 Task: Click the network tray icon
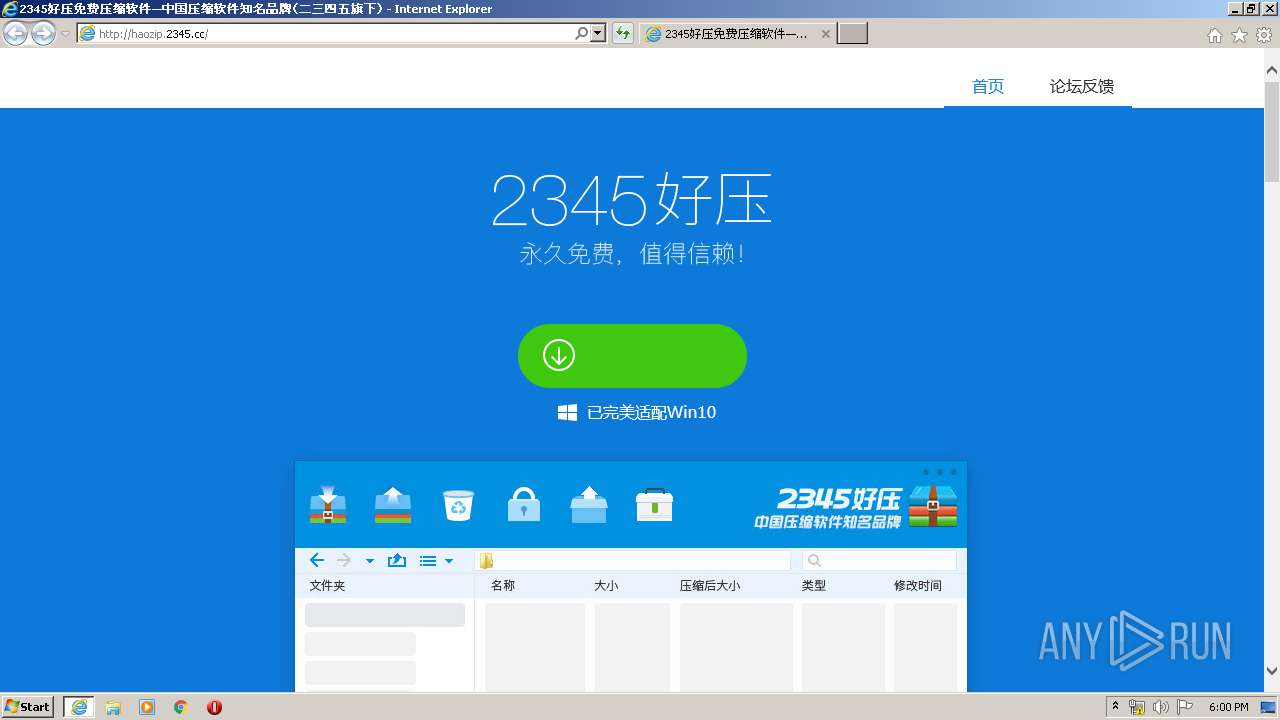[1137, 707]
